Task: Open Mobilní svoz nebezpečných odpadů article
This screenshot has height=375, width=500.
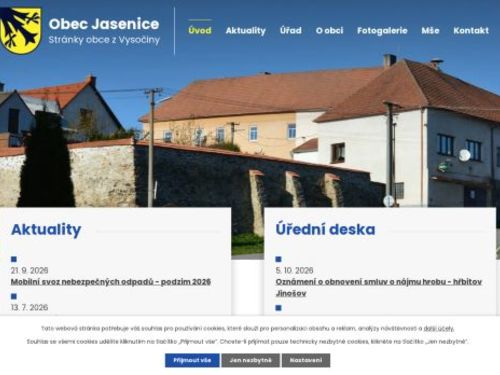Action: pos(111,282)
